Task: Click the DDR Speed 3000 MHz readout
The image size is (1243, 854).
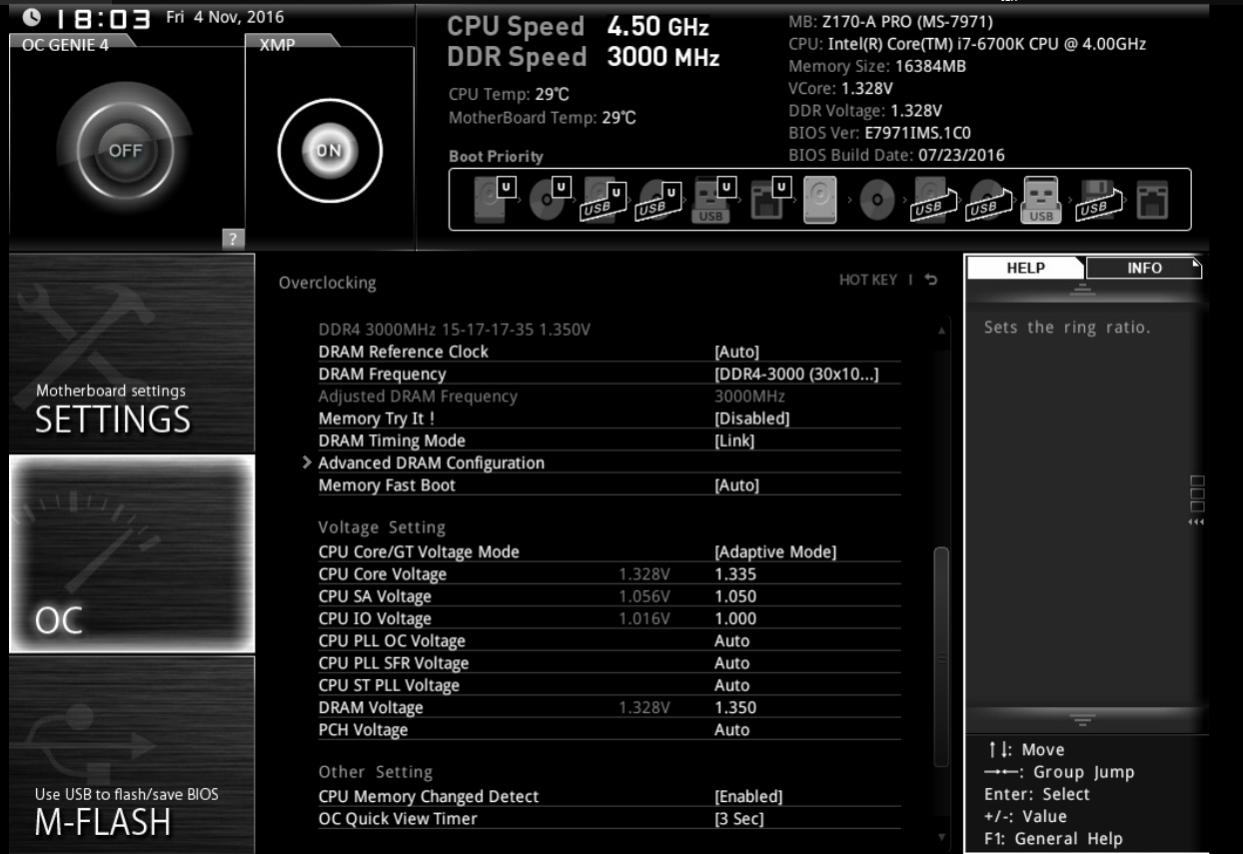Action: click(583, 58)
